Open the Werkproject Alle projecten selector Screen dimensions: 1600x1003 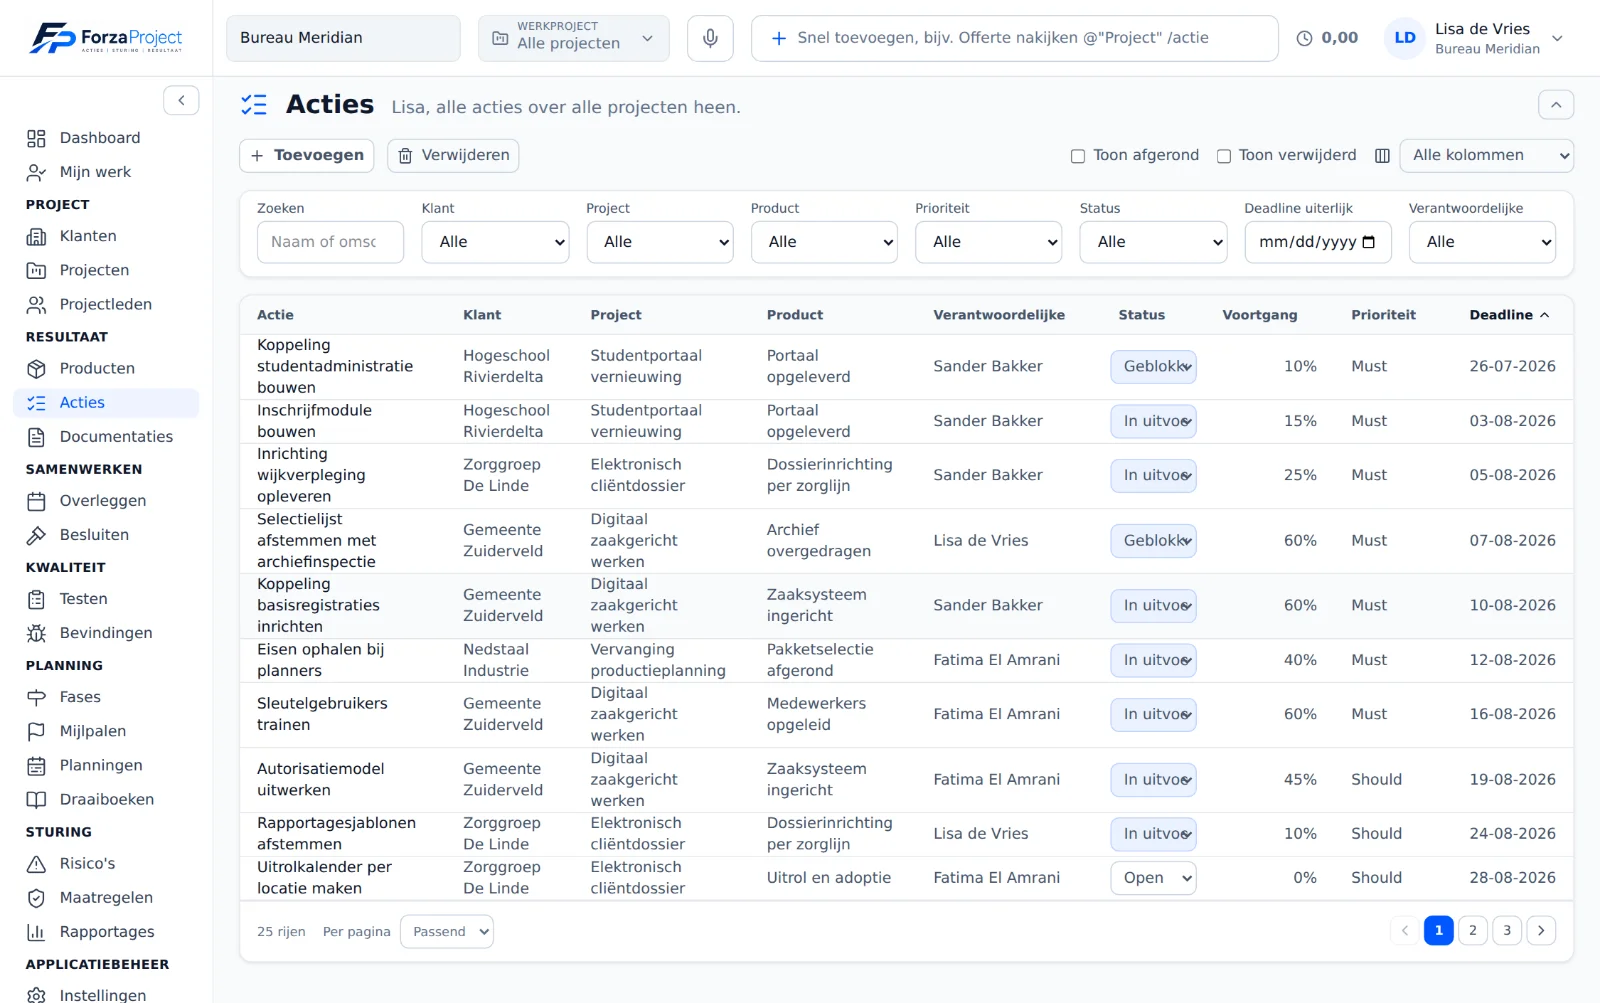[573, 38]
